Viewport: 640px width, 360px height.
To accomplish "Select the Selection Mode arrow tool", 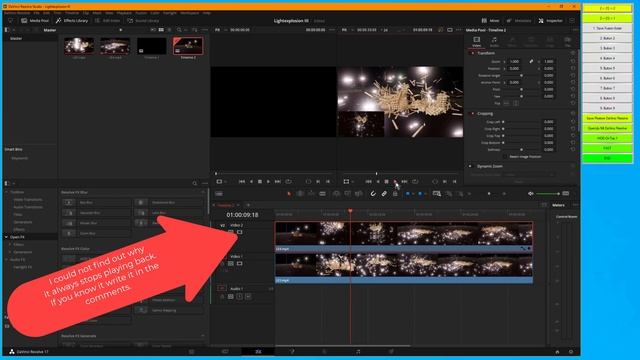I will coord(289,194).
